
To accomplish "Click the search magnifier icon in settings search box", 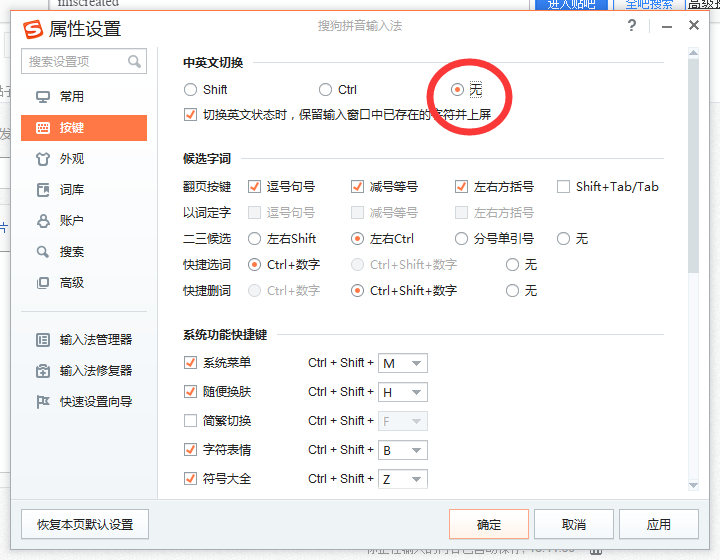I will 134,61.
